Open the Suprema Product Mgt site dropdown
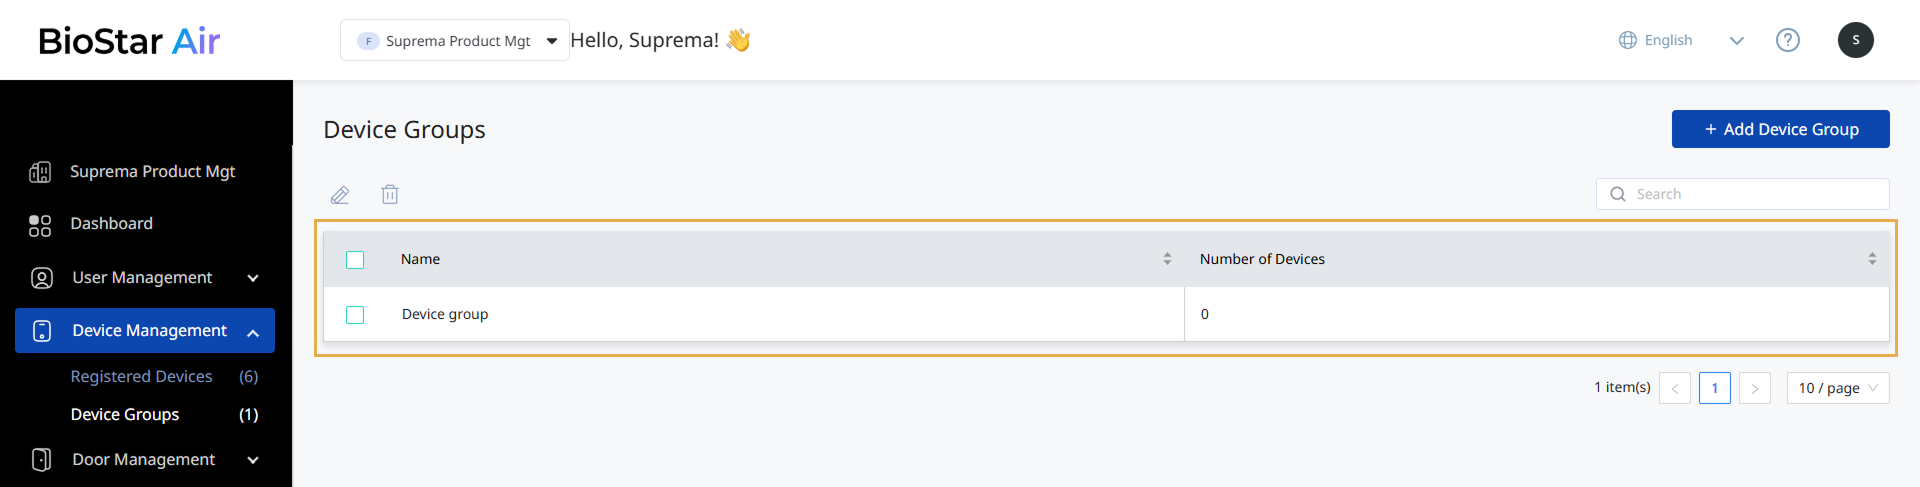The height and width of the screenshot is (487, 1920). tap(455, 41)
